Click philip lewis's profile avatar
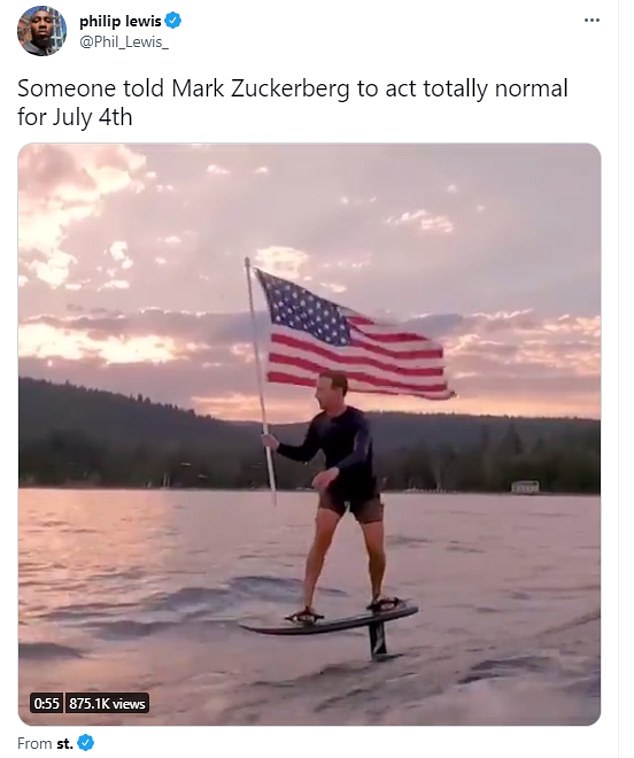The height and width of the screenshot is (758, 634). click(x=42, y=30)
